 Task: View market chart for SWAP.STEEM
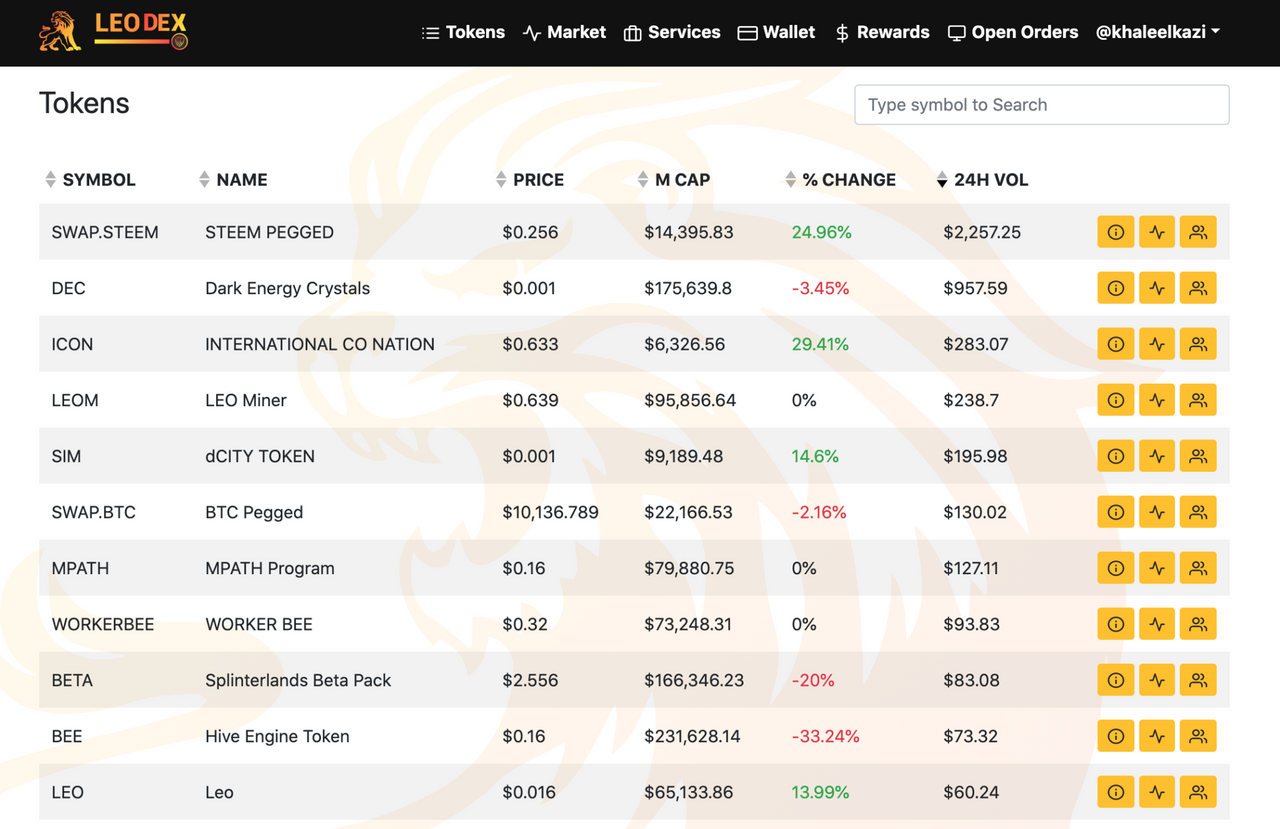1157,232
